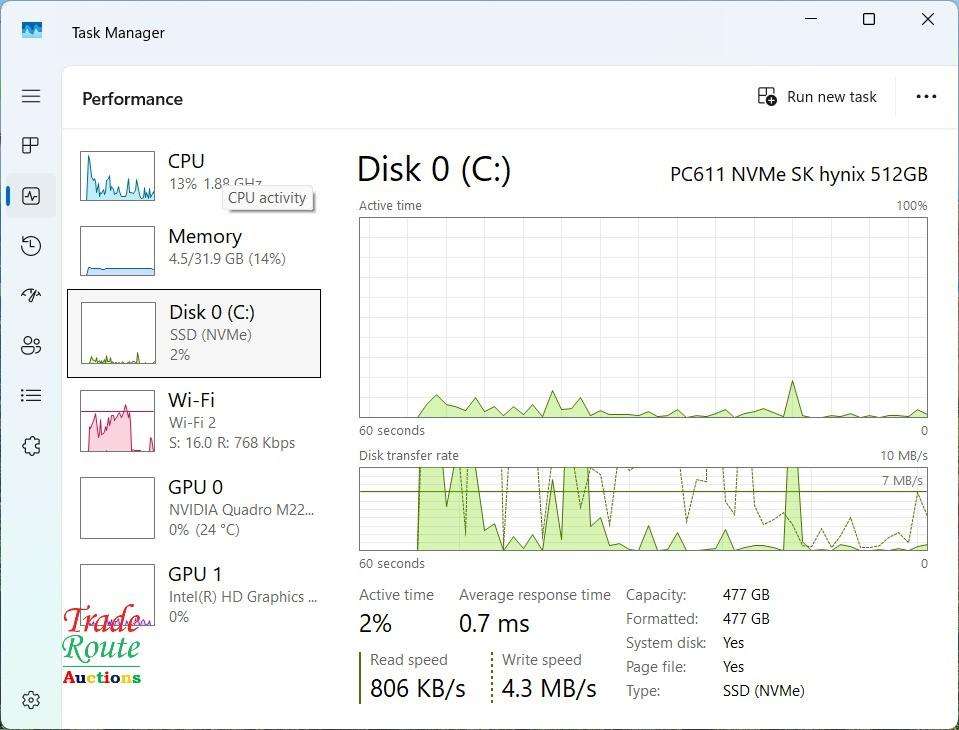This screenshot has height=730, width=959.
Task: Go to the Processes page icon
Action: tap(31, 146)
